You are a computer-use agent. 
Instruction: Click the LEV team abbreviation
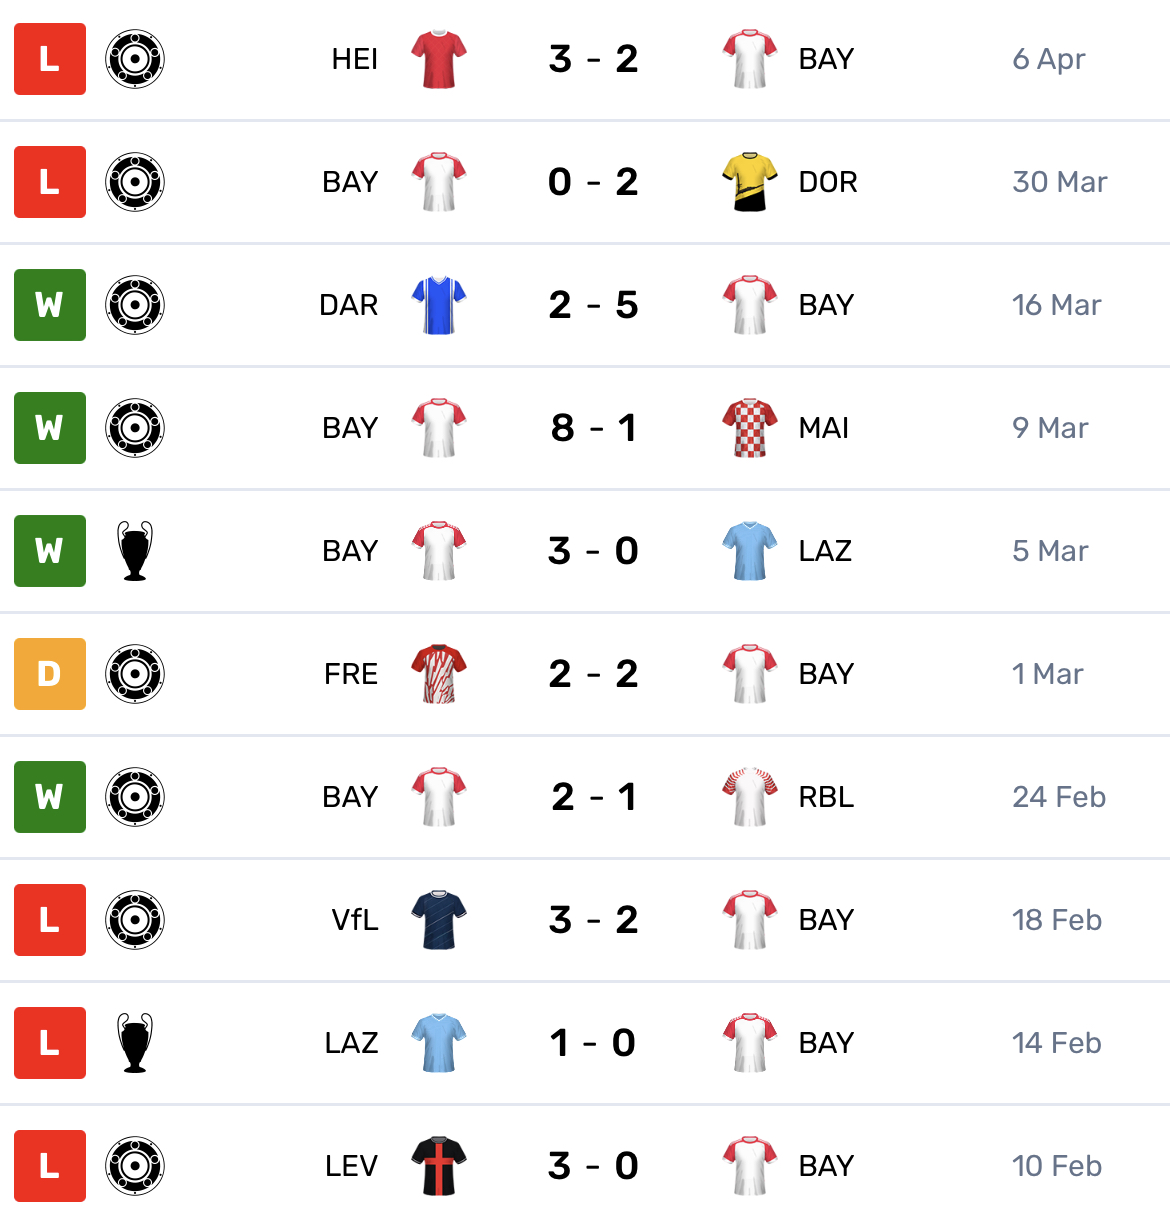pyautogui.click(x=351, y=1166)
